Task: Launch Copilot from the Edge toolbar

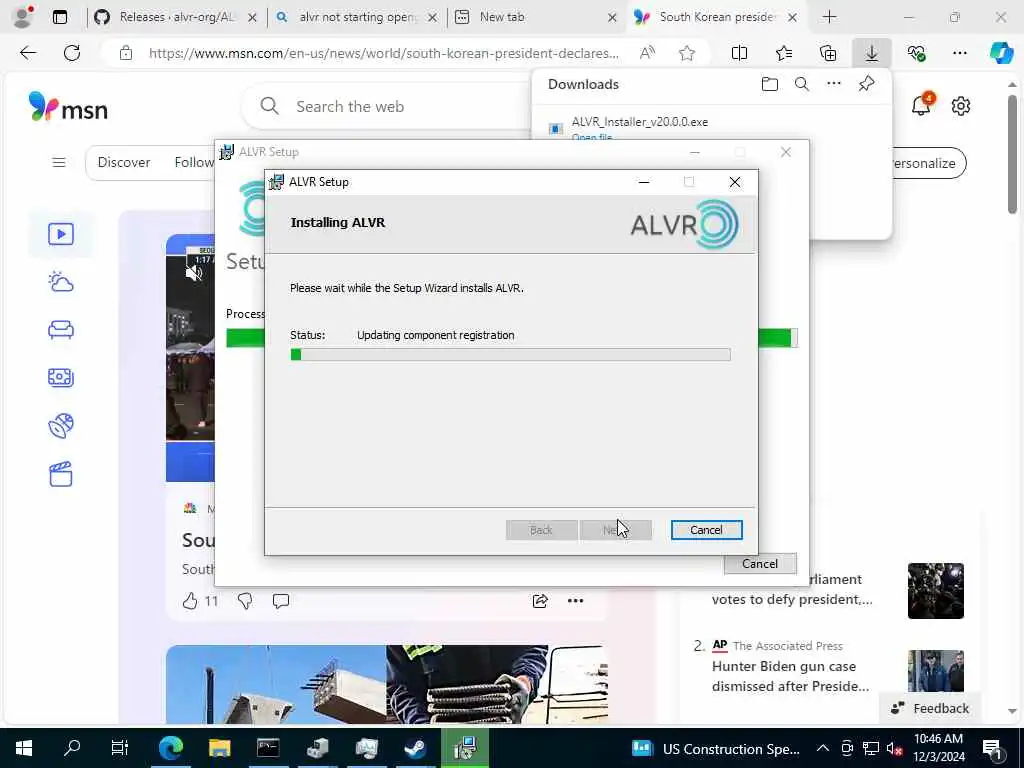Action: tap(1001, 54)
